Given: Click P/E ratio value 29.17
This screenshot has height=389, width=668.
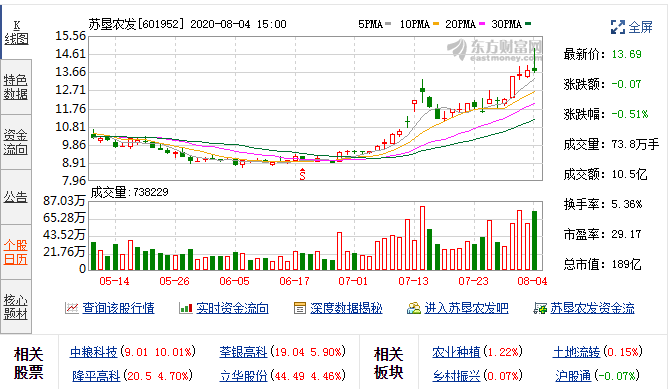Looking at the screenshot, I should point(626,234).
